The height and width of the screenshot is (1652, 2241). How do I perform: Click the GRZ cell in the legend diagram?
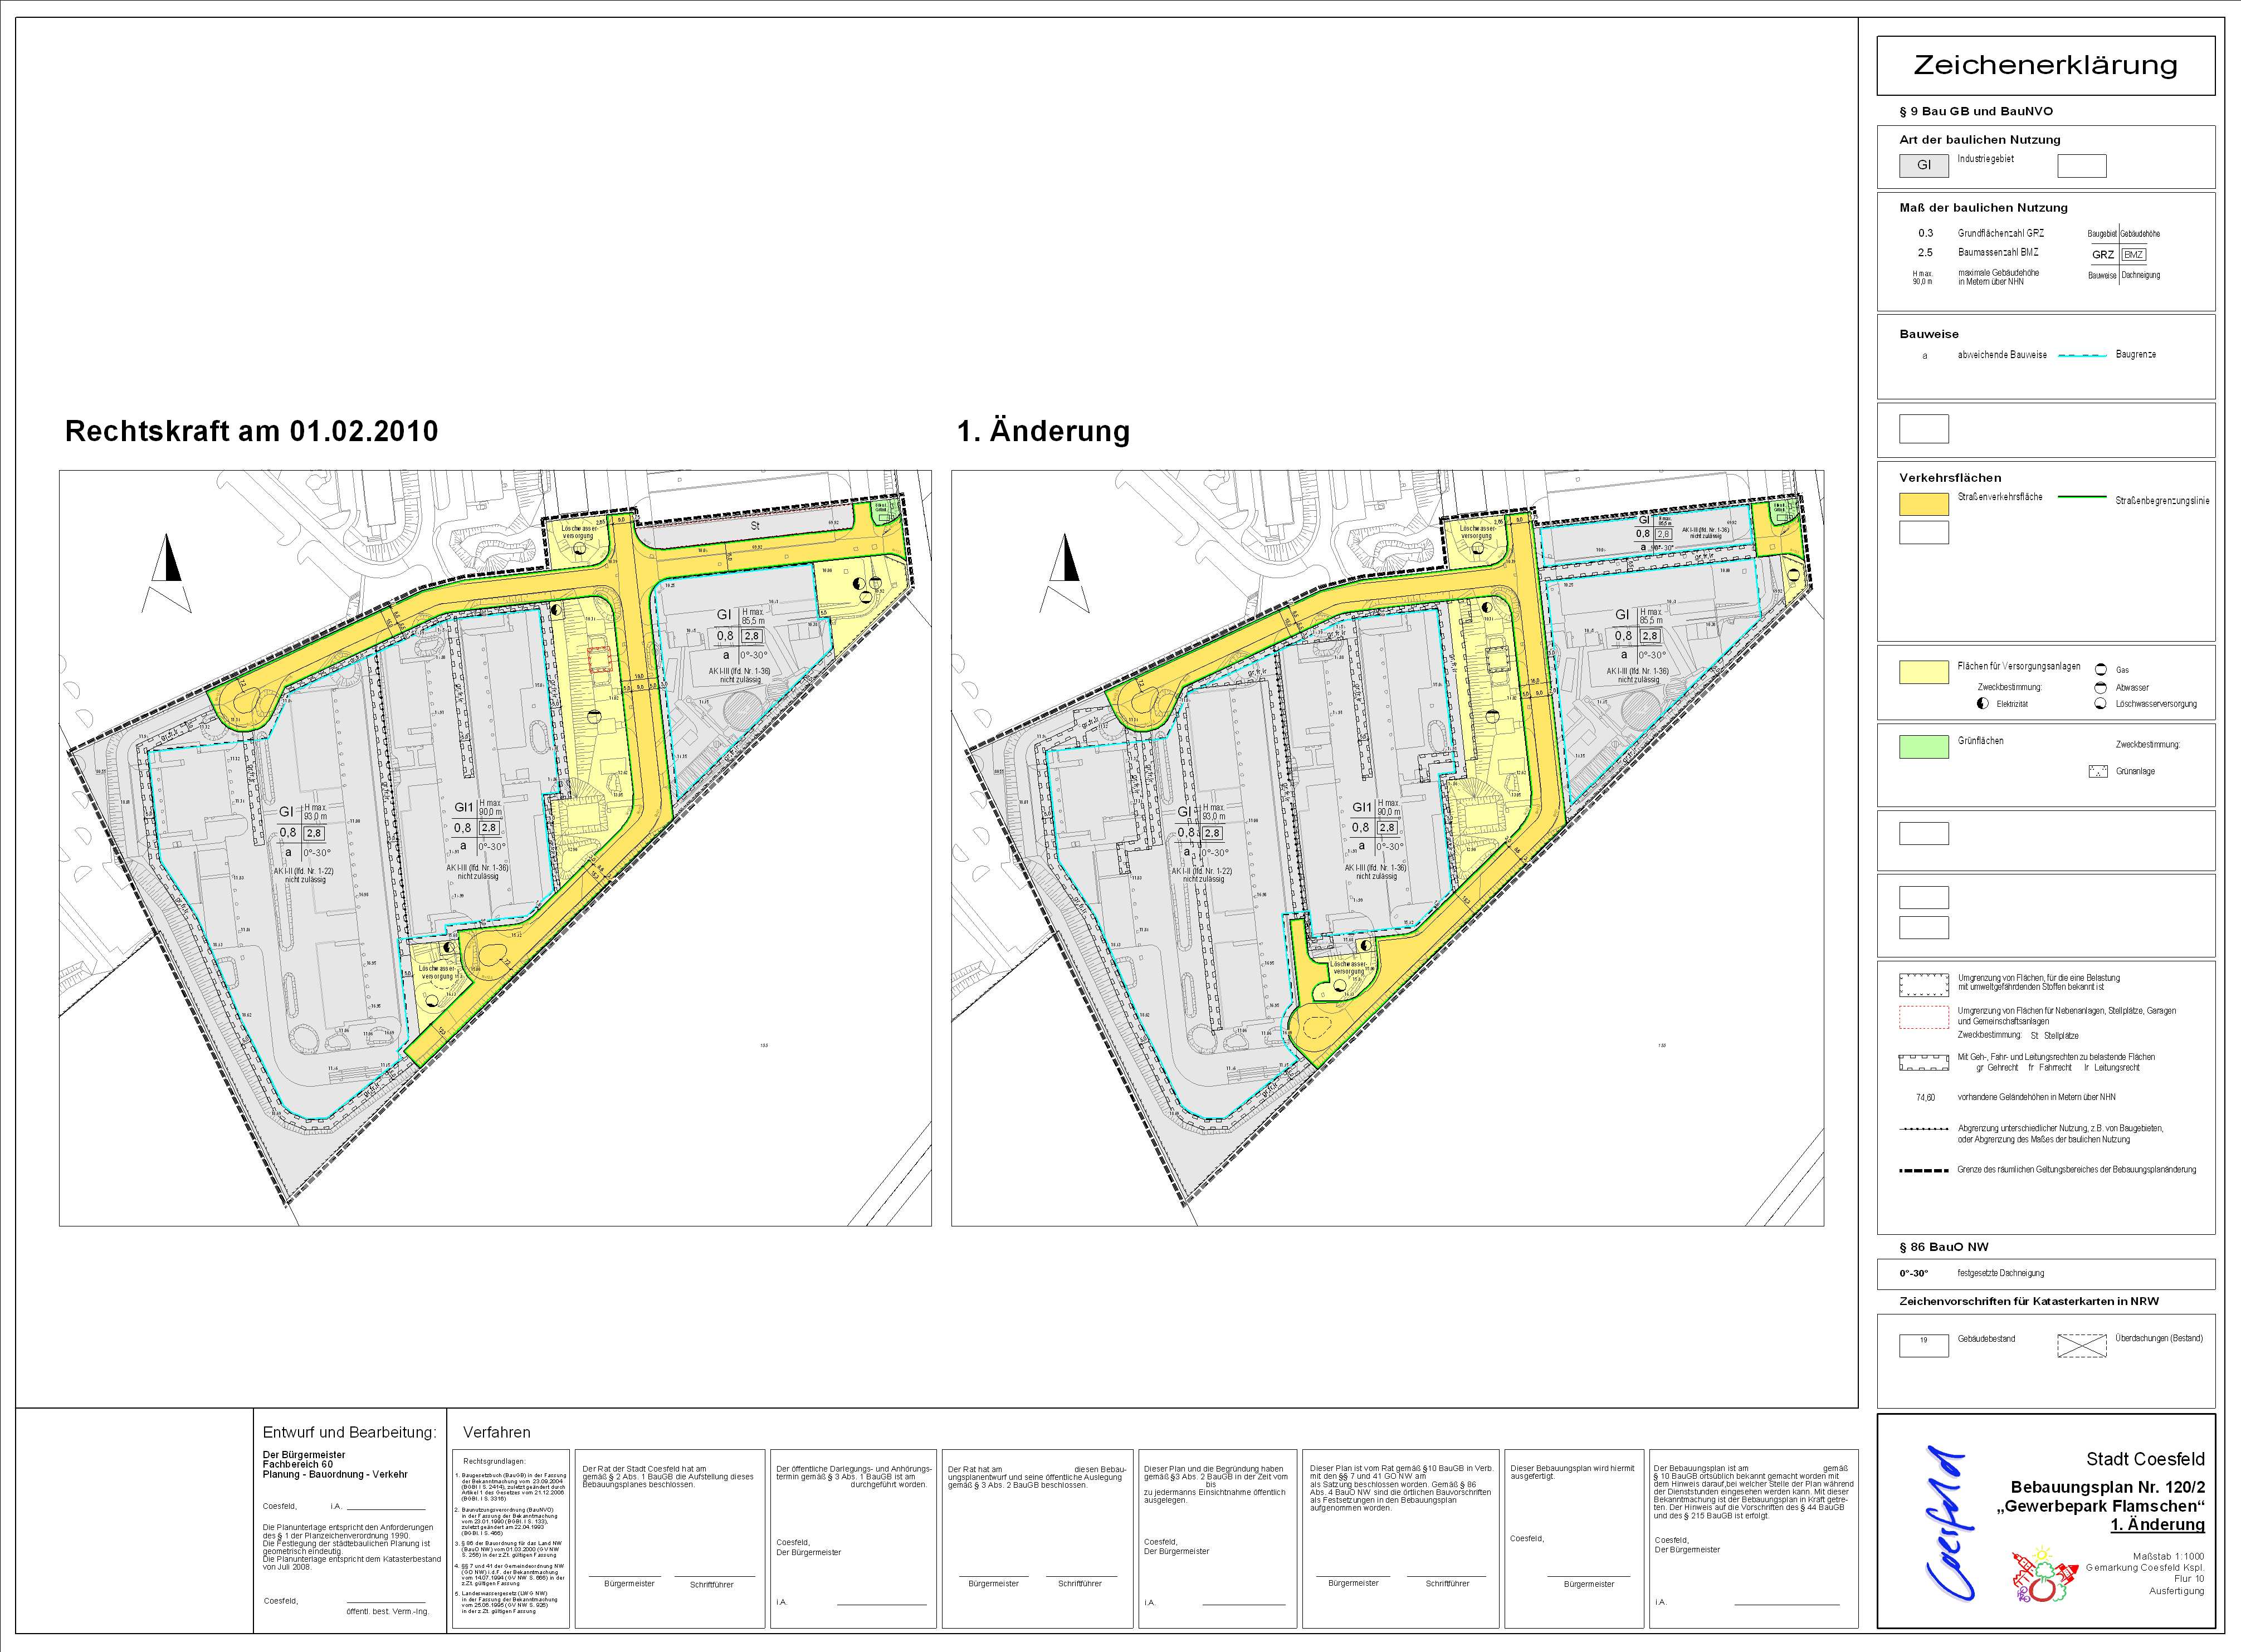point(2102,255)
